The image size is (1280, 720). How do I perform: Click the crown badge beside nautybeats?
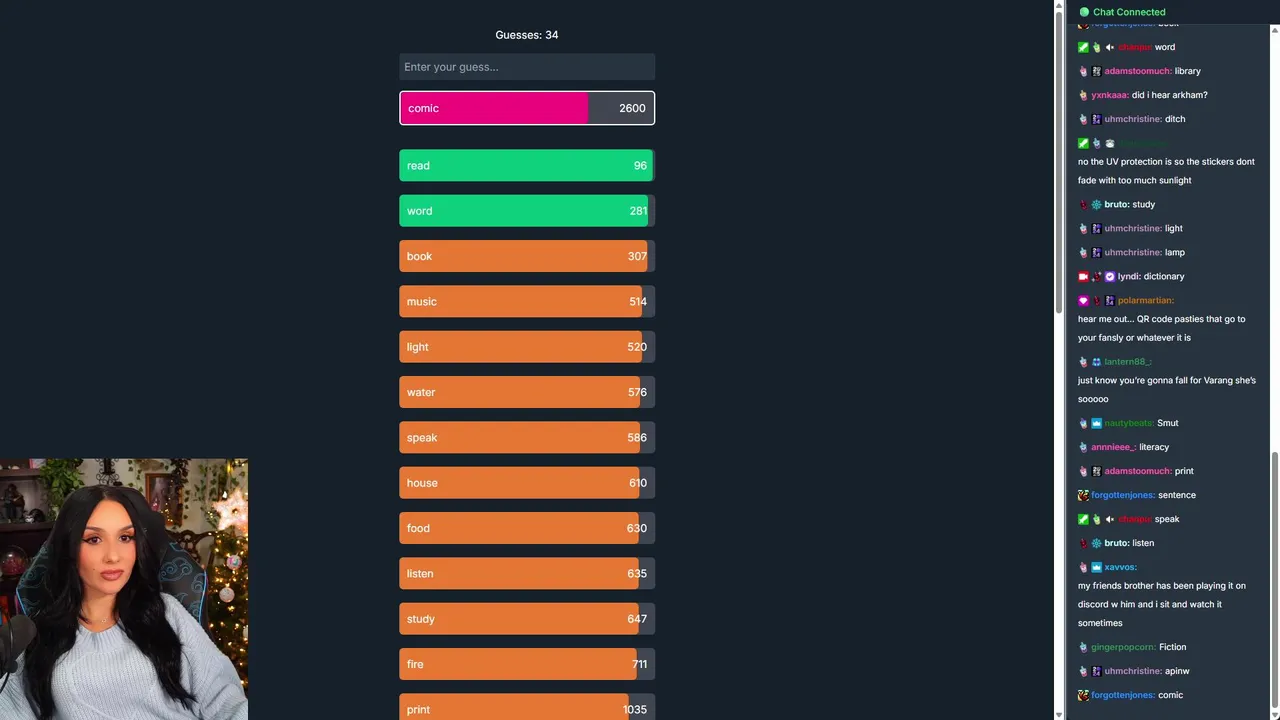pos(1096,424)
